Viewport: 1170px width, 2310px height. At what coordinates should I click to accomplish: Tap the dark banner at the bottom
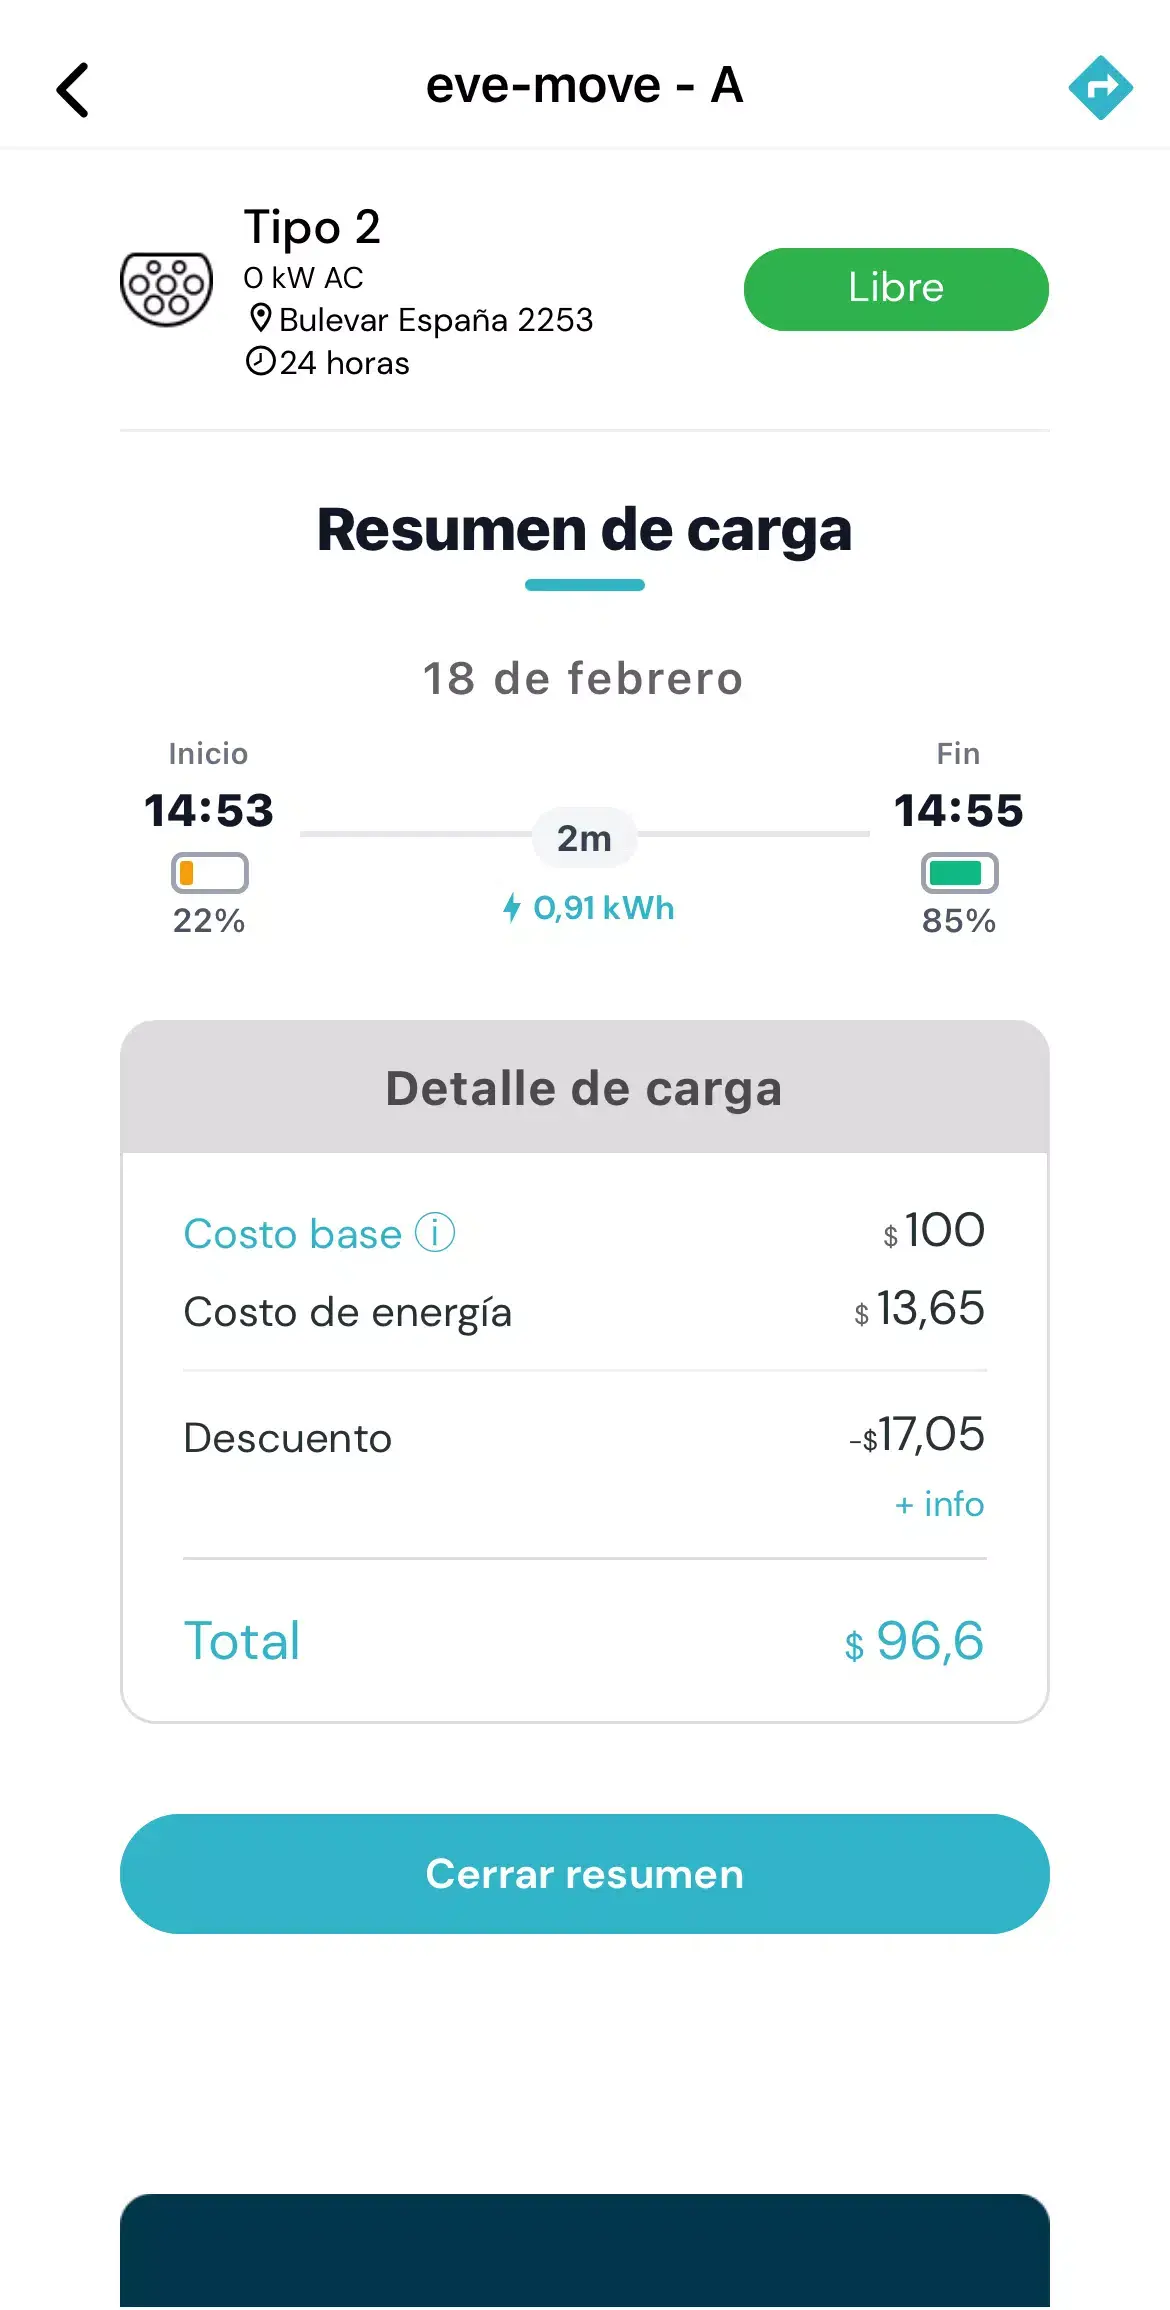click(x=584, y=2252)
